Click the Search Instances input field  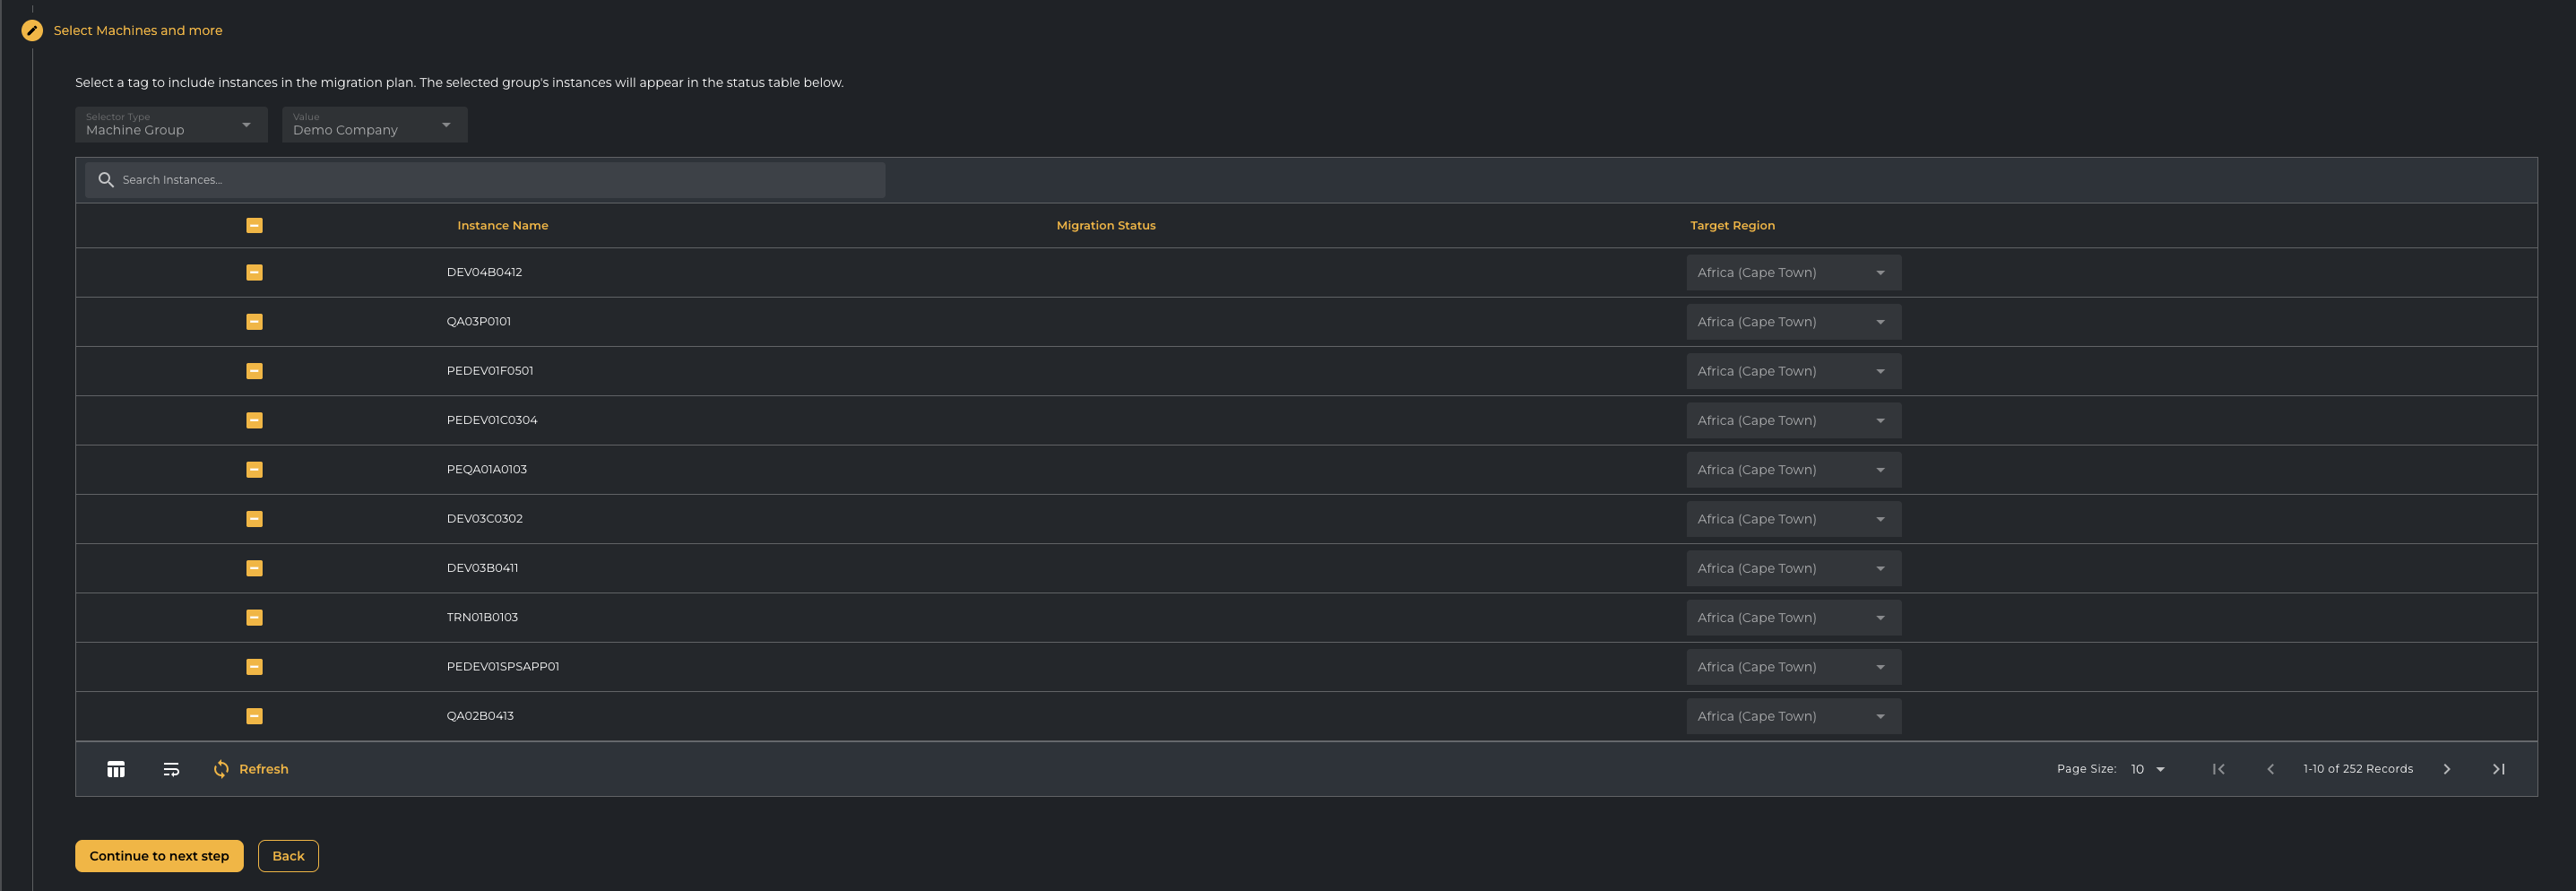[x=500, y=180]
